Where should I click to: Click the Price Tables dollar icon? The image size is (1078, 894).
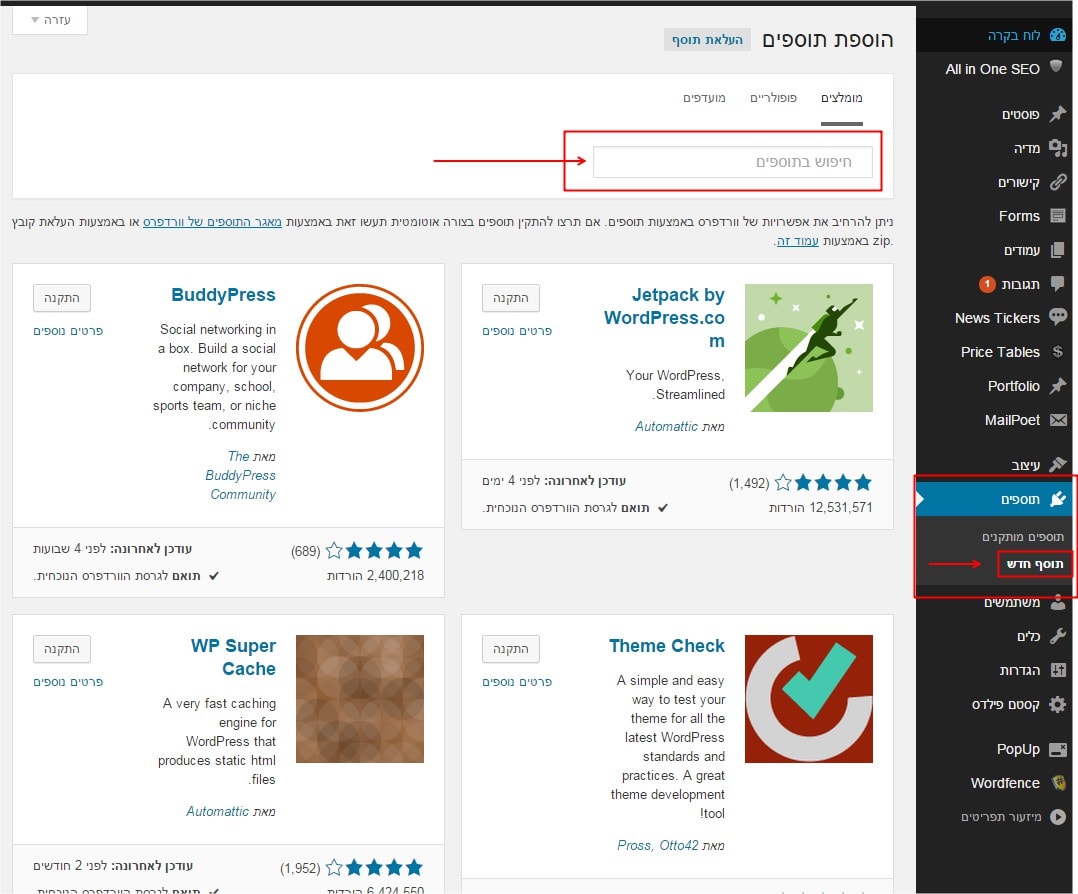tap(1058, 352)
